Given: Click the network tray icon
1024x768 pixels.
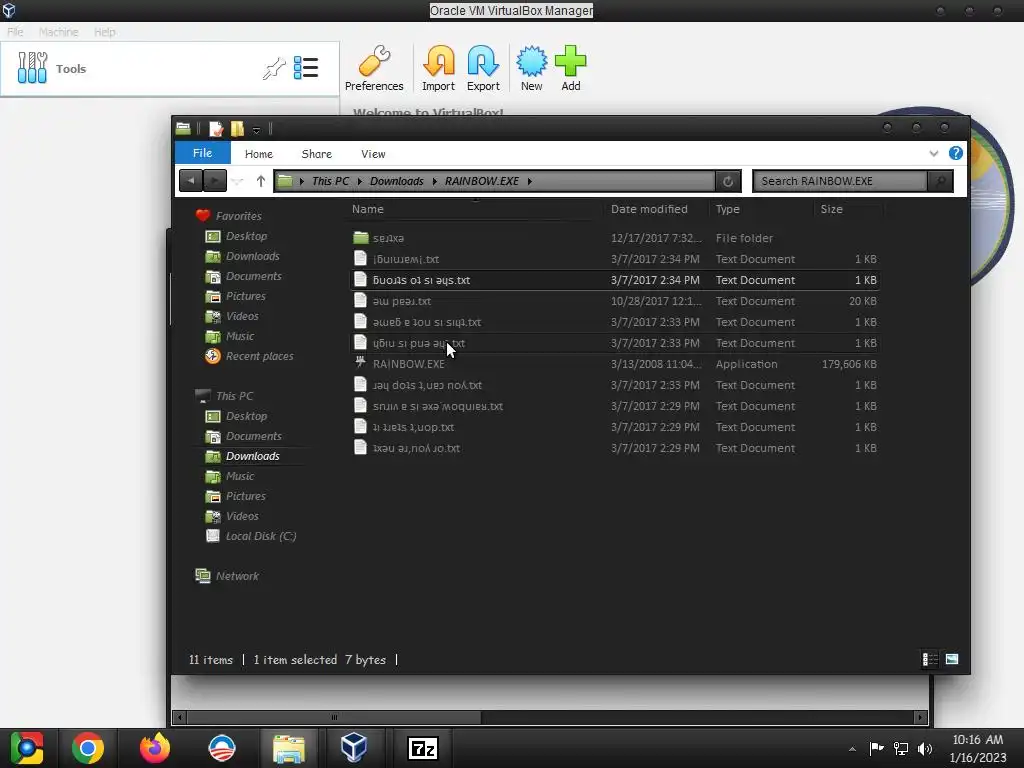Looking at the screenshot, I should [x=901, y=748].
